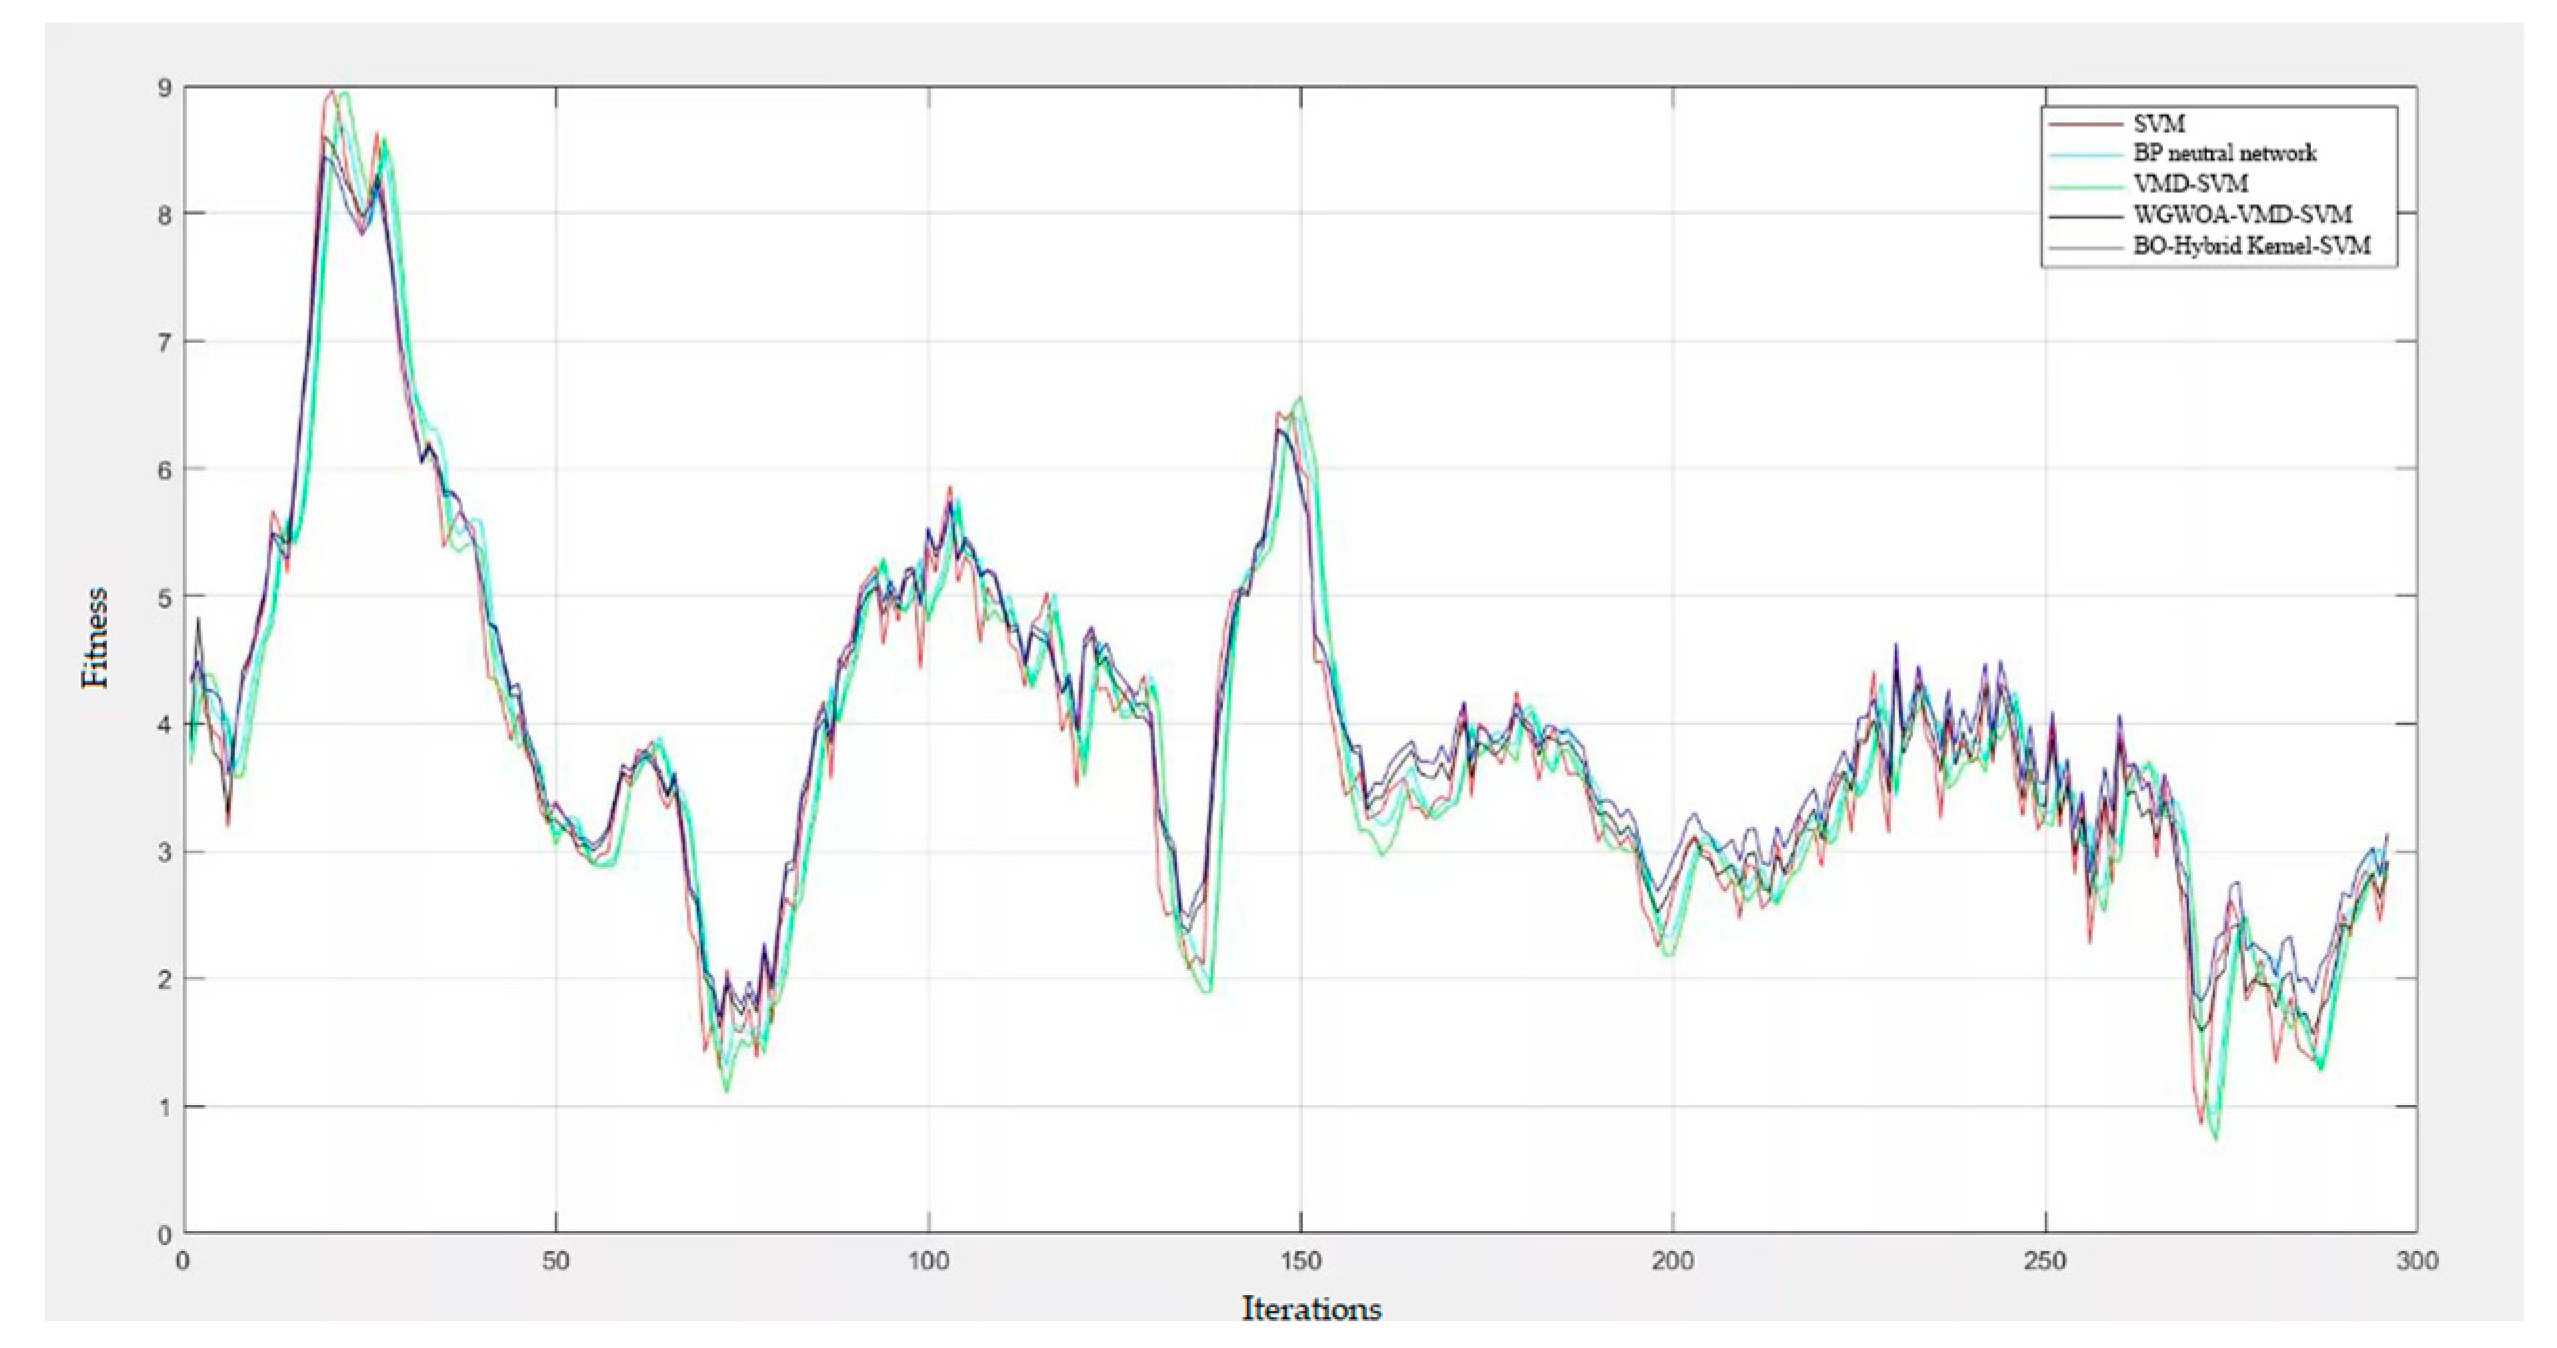Screen dimensions: 2557x1348
Task: Click the 300 tick on the x-axis
Action: coord(2416,1262)
